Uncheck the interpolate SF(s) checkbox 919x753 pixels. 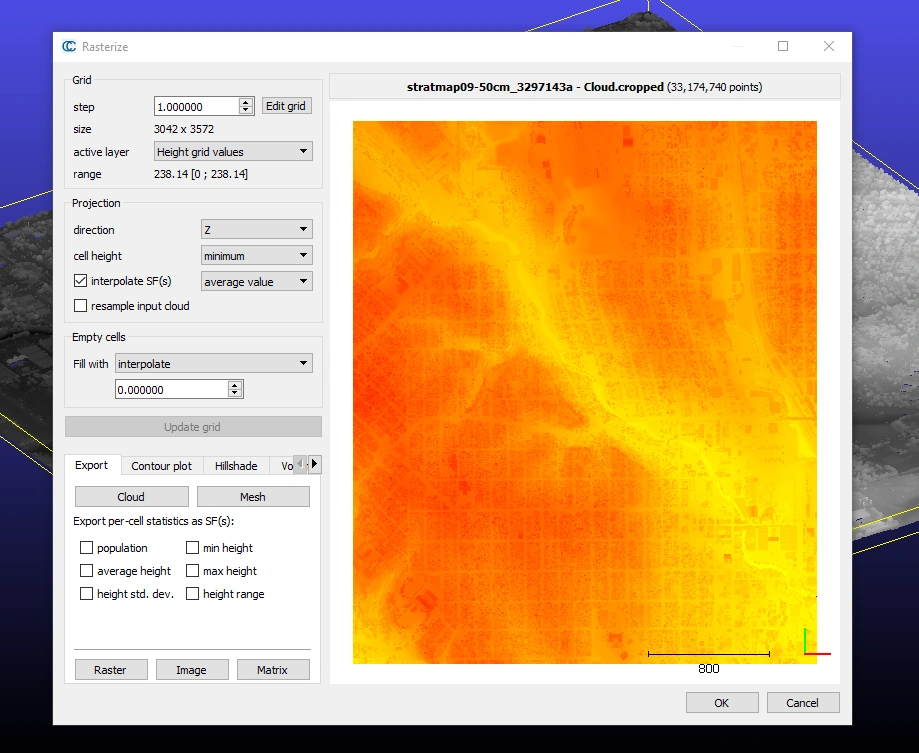pos(80,281)
